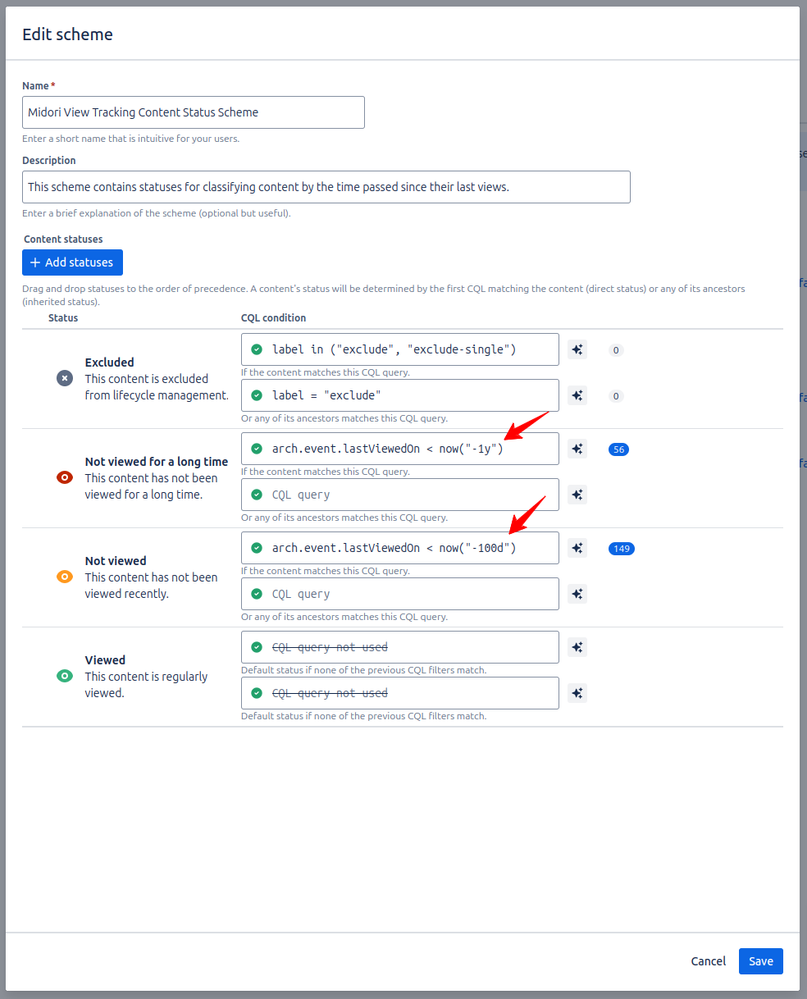Click the 'CQL condition' column header

(x=273, y=318)
